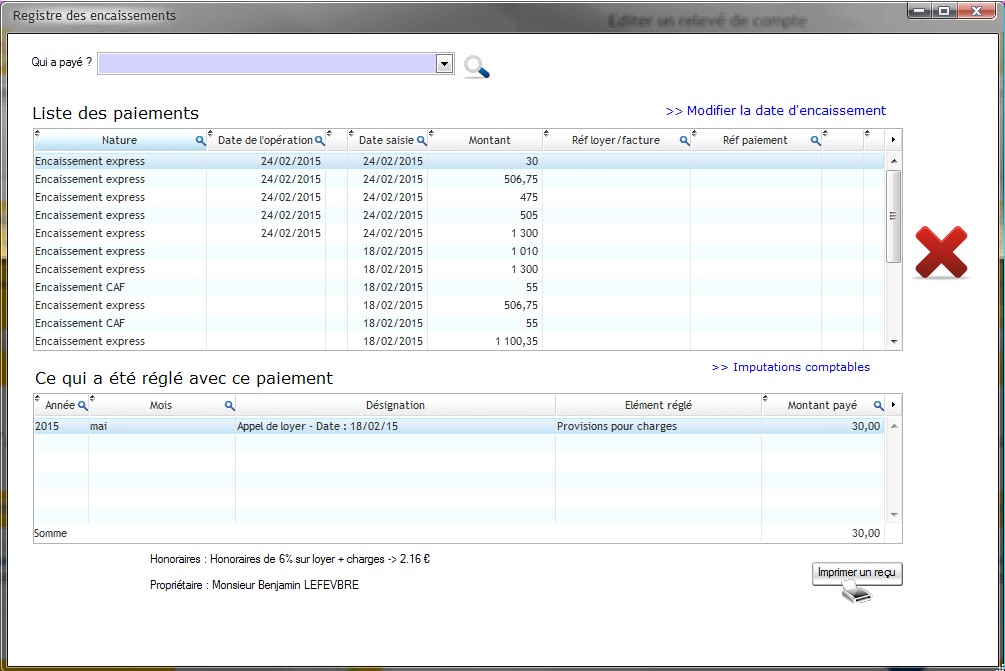1005x671 pixels.
Task: Select the 18/02/2015 payment of 506,75
Action: [x=459, y=305]
